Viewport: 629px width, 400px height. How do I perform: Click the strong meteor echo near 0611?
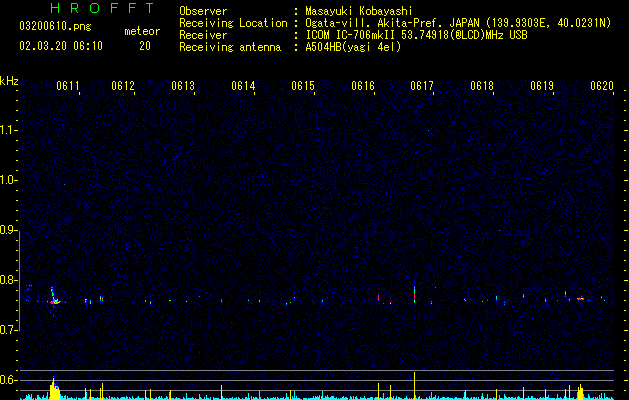click(54, 300)
